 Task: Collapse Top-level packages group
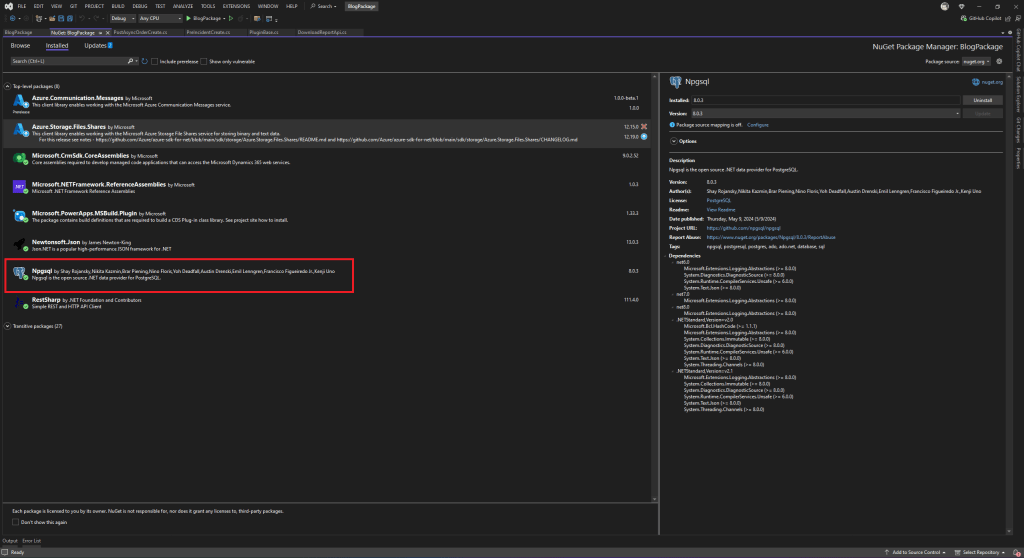[8, 86]
